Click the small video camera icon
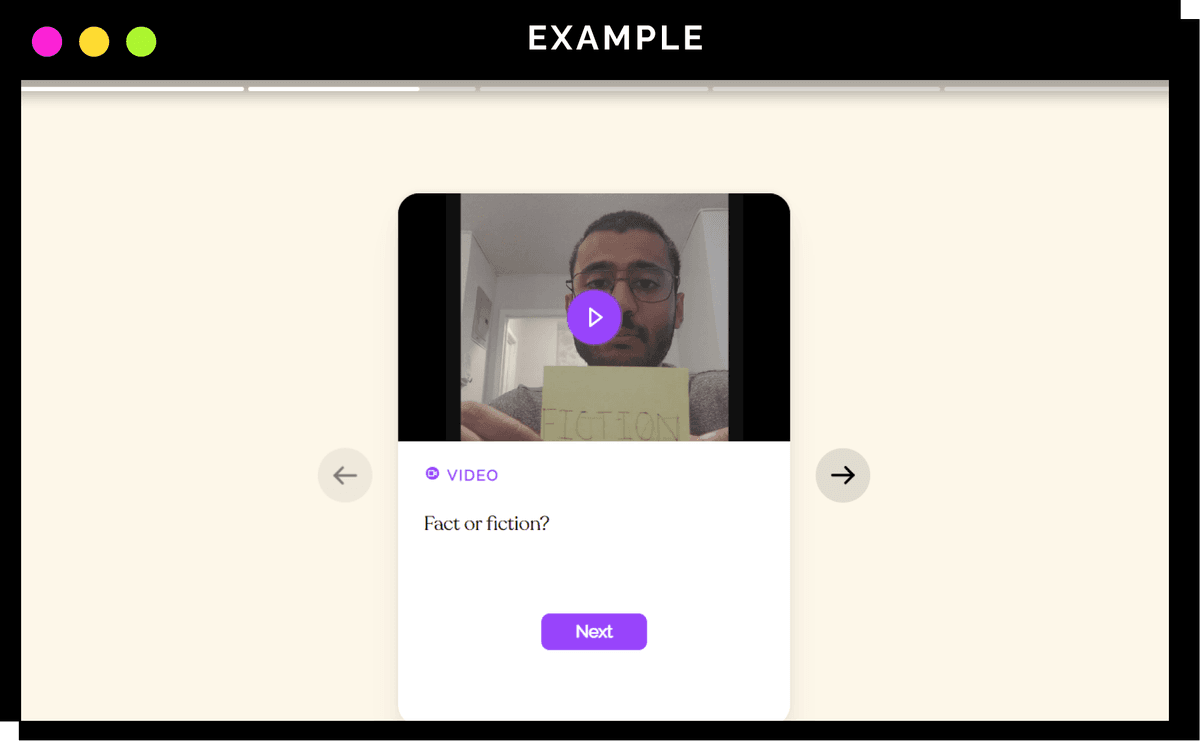Screen dimensions: 1200x741 coord(432,474)
